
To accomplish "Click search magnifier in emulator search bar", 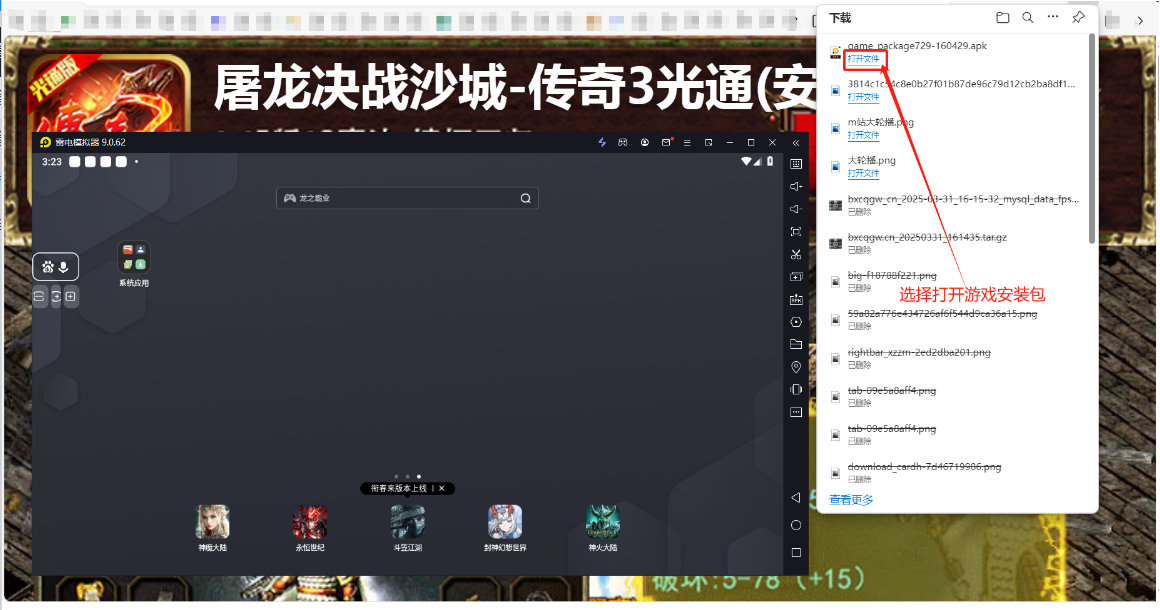I will click(x=525, y=198).
